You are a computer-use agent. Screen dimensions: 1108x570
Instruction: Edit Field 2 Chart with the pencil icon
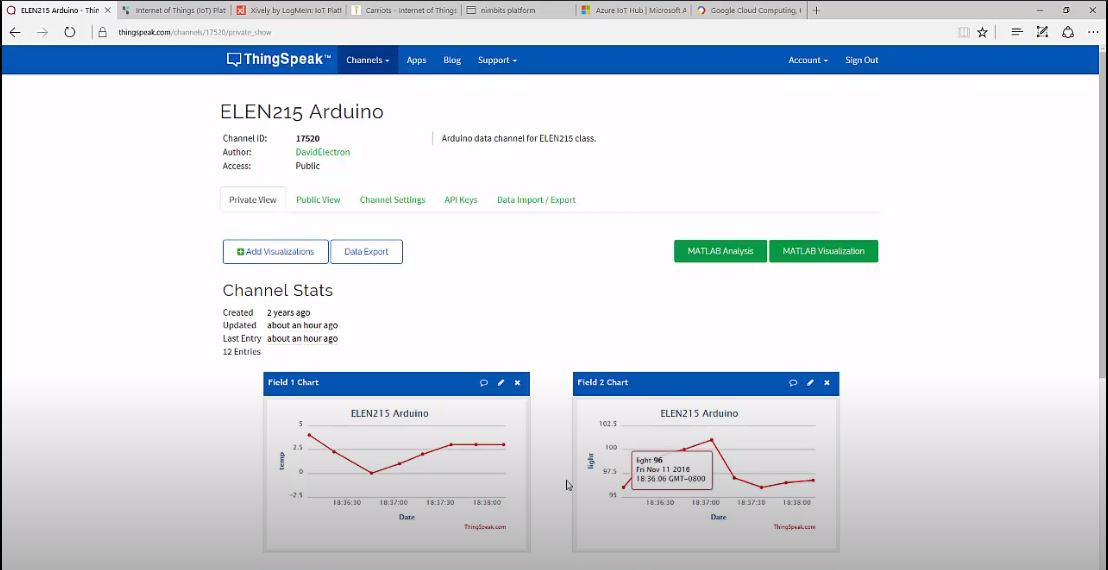pos(811,383)
